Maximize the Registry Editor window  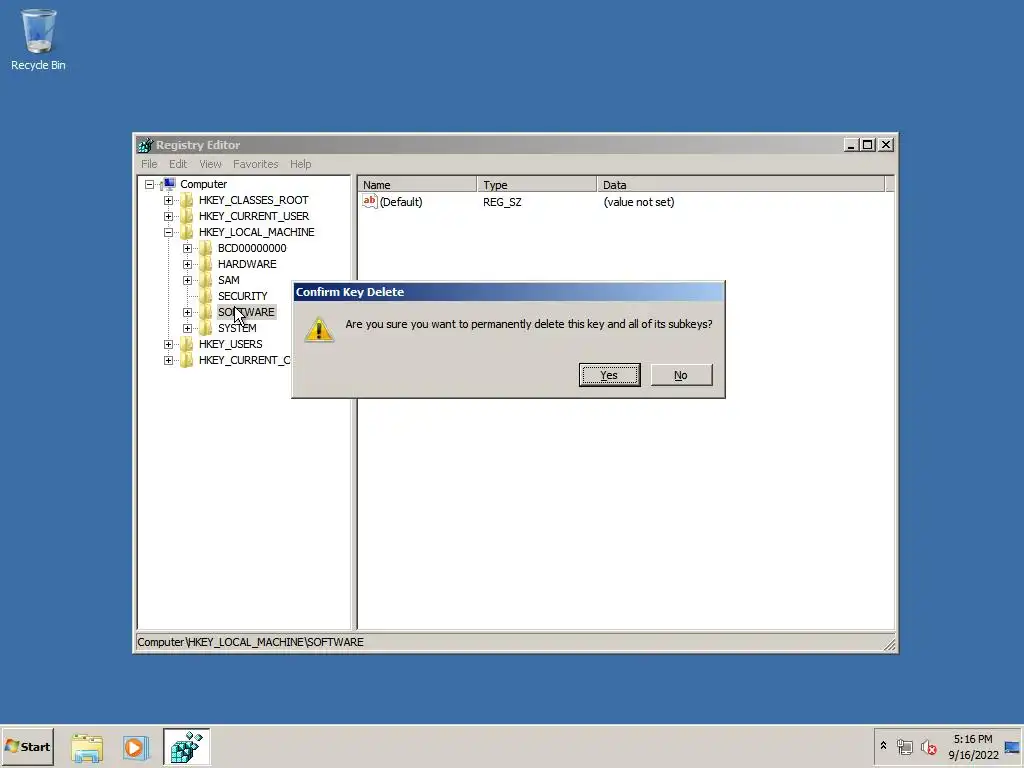click(867, 145)
